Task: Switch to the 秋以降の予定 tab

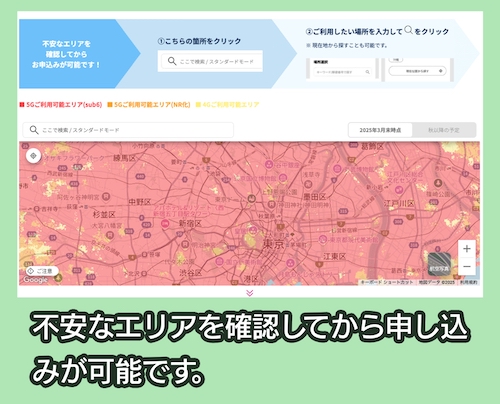Action: click(x=444, y=130)
